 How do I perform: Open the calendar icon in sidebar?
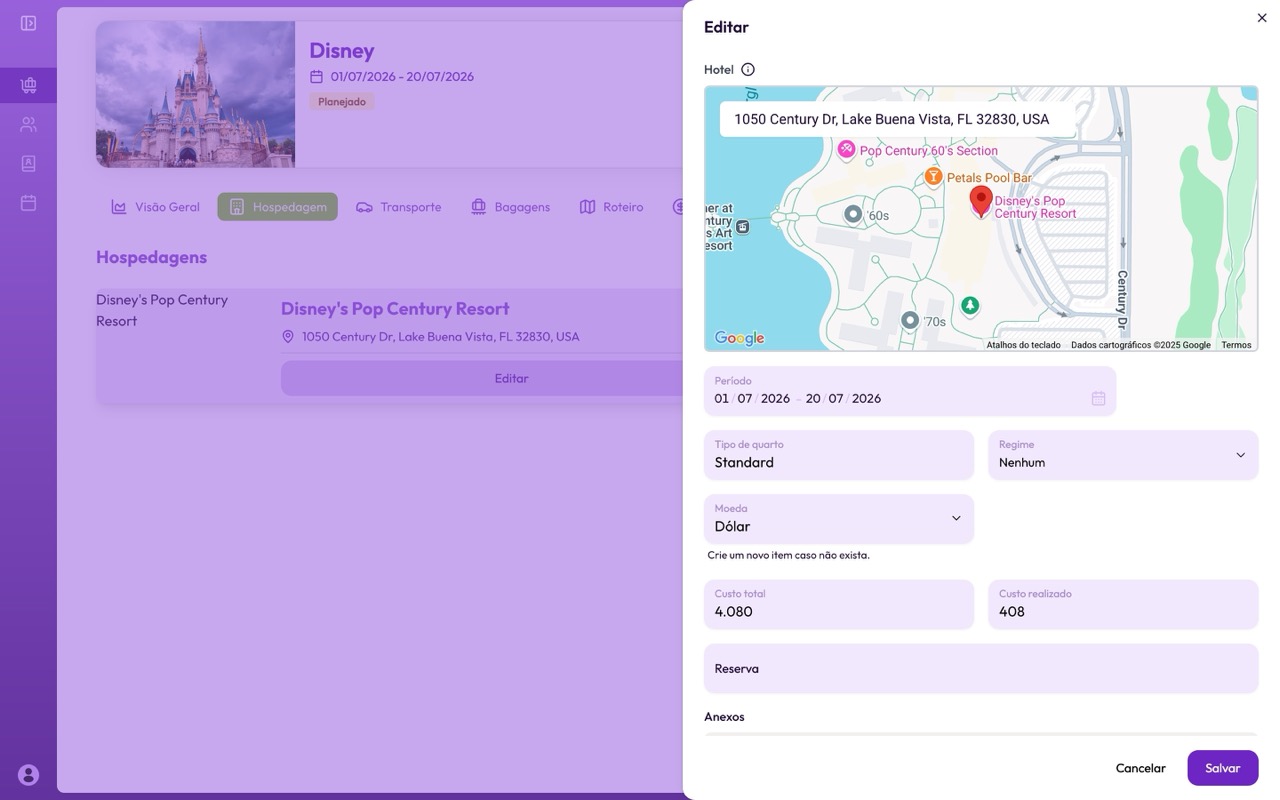(x=28, y=203)
